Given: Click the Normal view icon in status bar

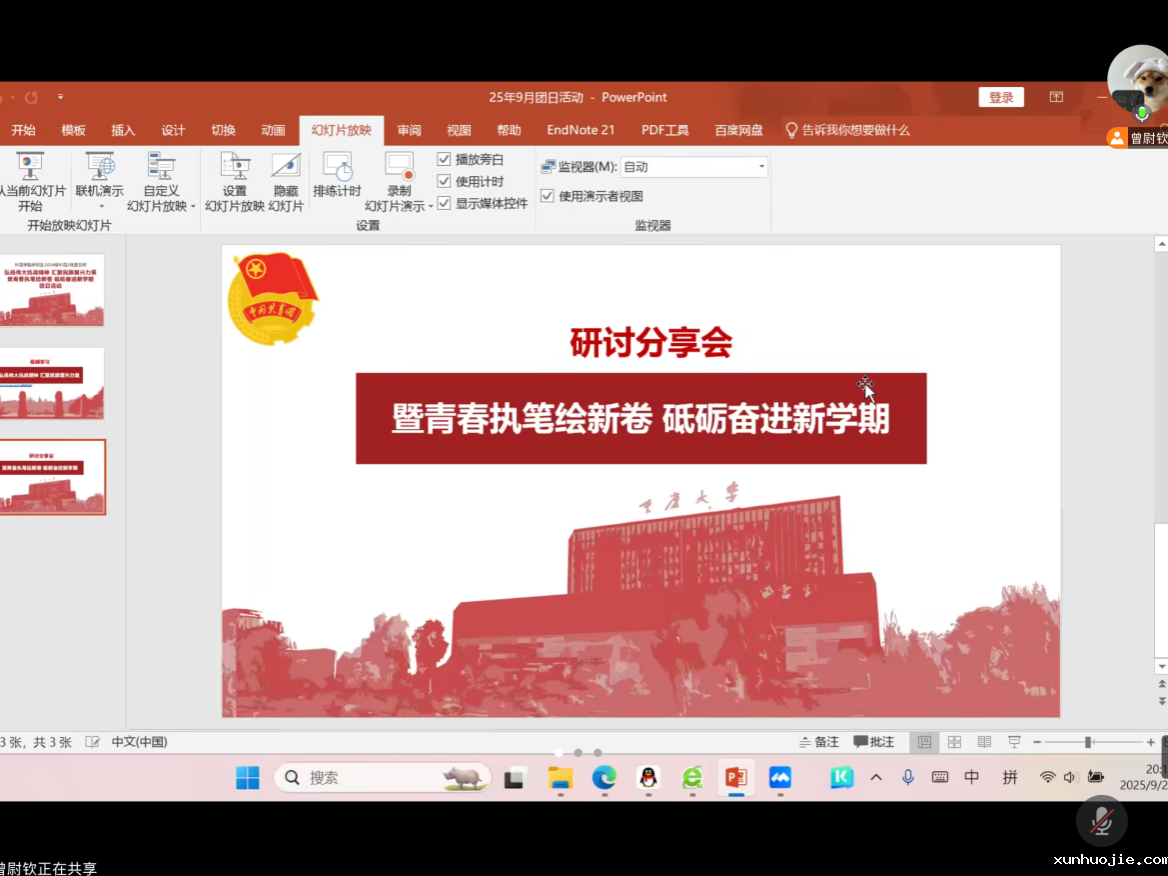Looking at the screenshot, I should point(924,742).
